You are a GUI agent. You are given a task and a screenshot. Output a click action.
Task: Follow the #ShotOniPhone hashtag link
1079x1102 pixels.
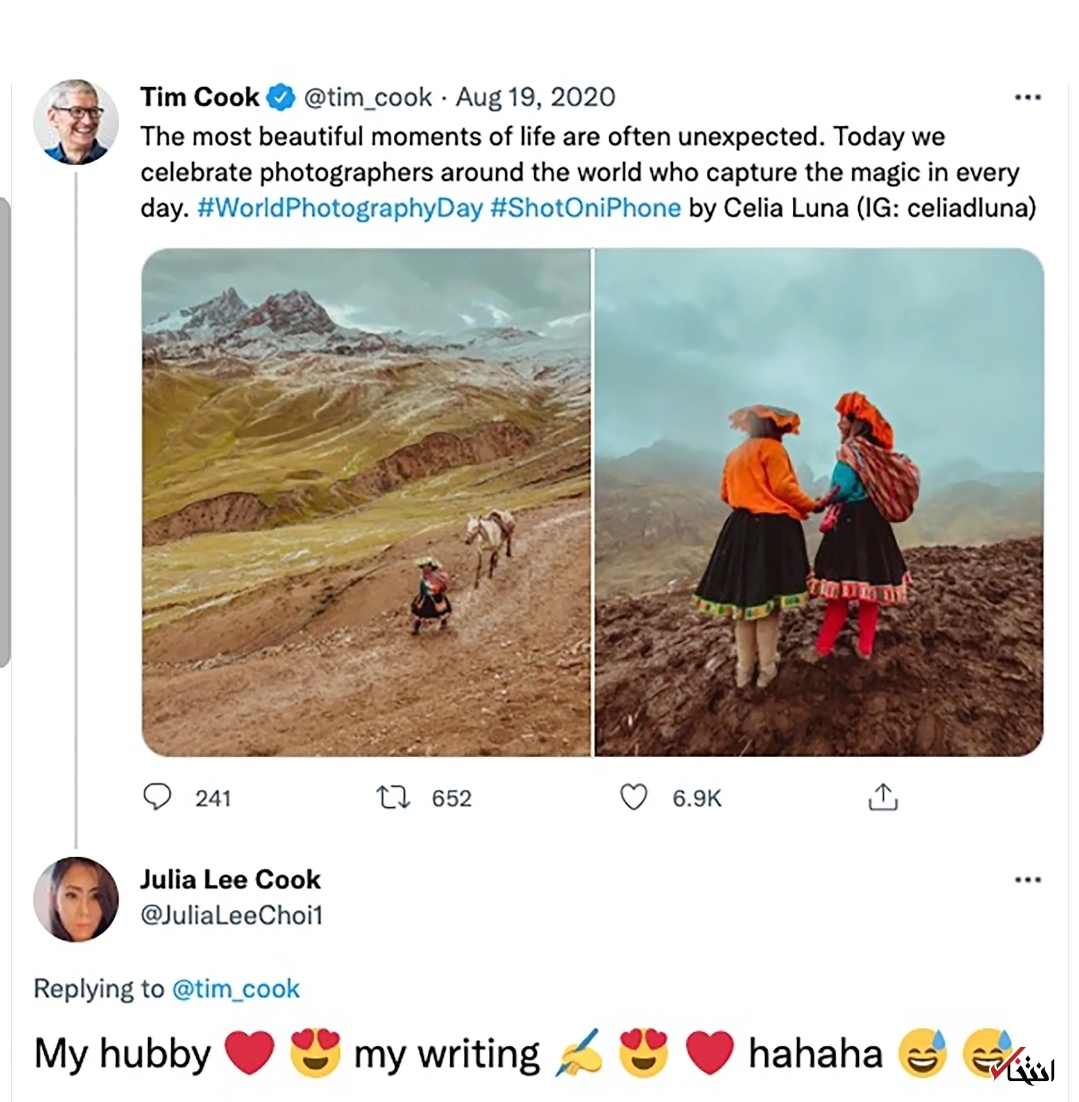click(586, 209)
